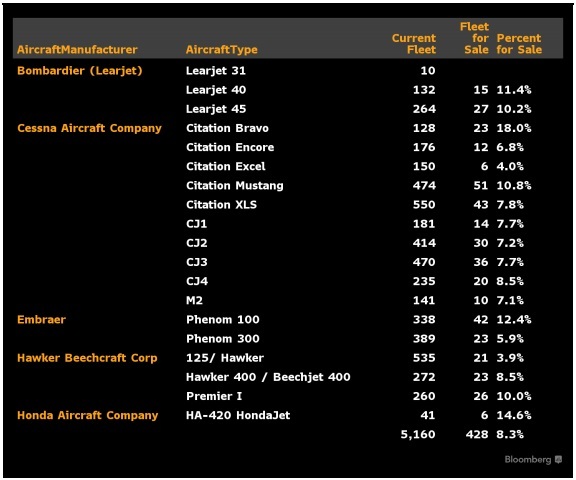Viewport: 576px width, 480px height.
Task: Click the Citation Mustang aircraft type
Action: (x=235, y=186)
